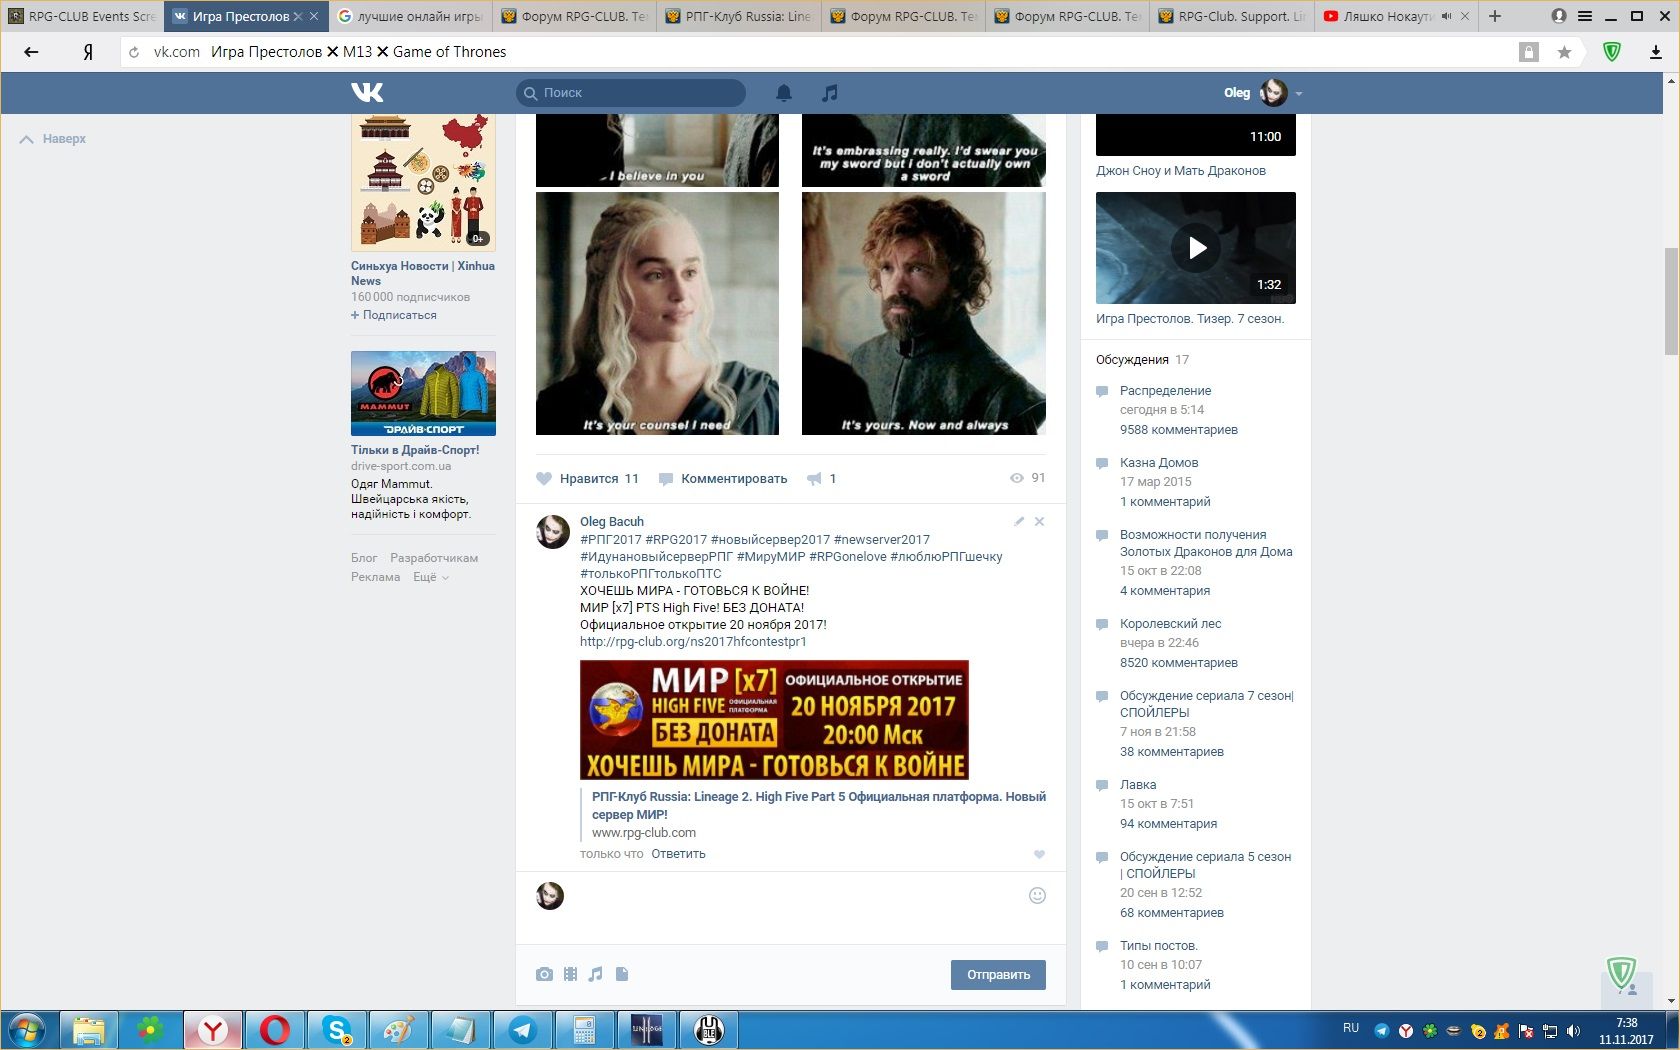
Task: Expand the Ещё menu in the footer
Action: click(430, 577)
